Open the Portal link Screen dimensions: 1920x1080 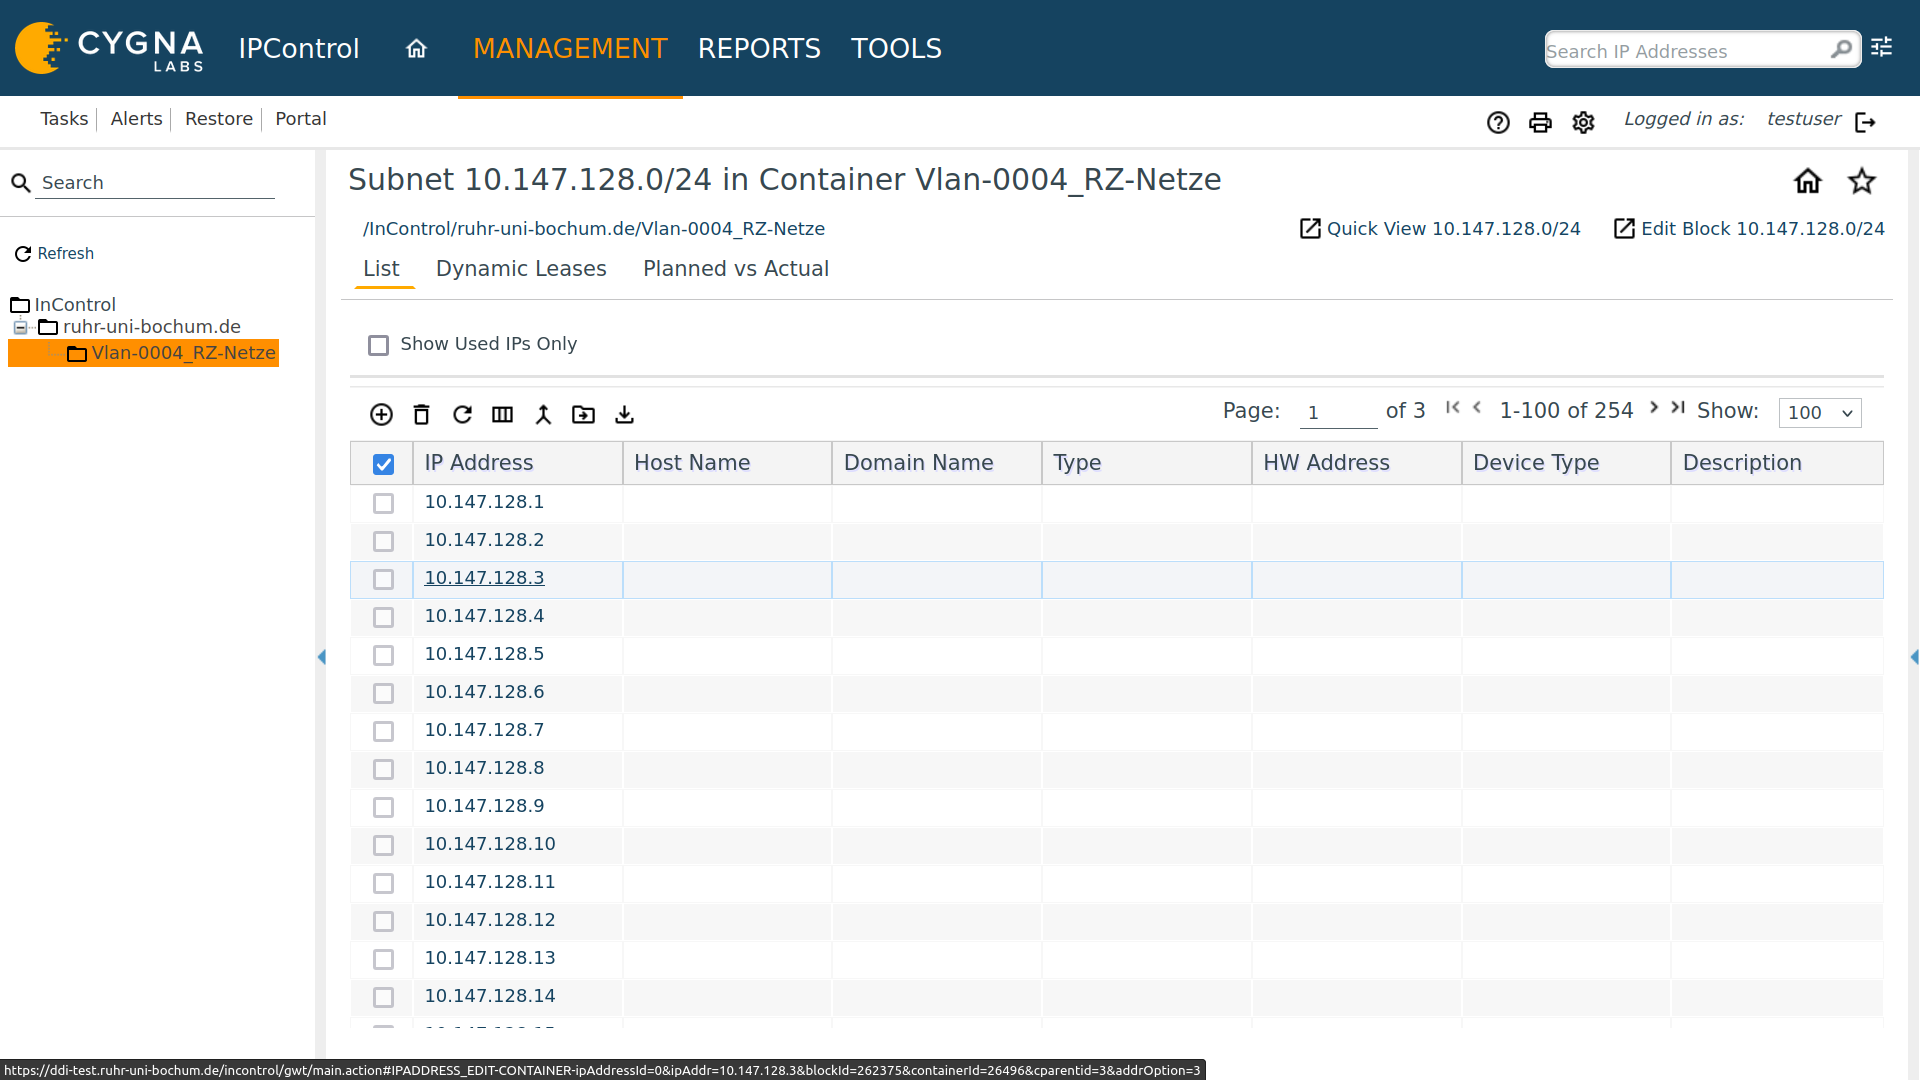(x=301, y=119)
